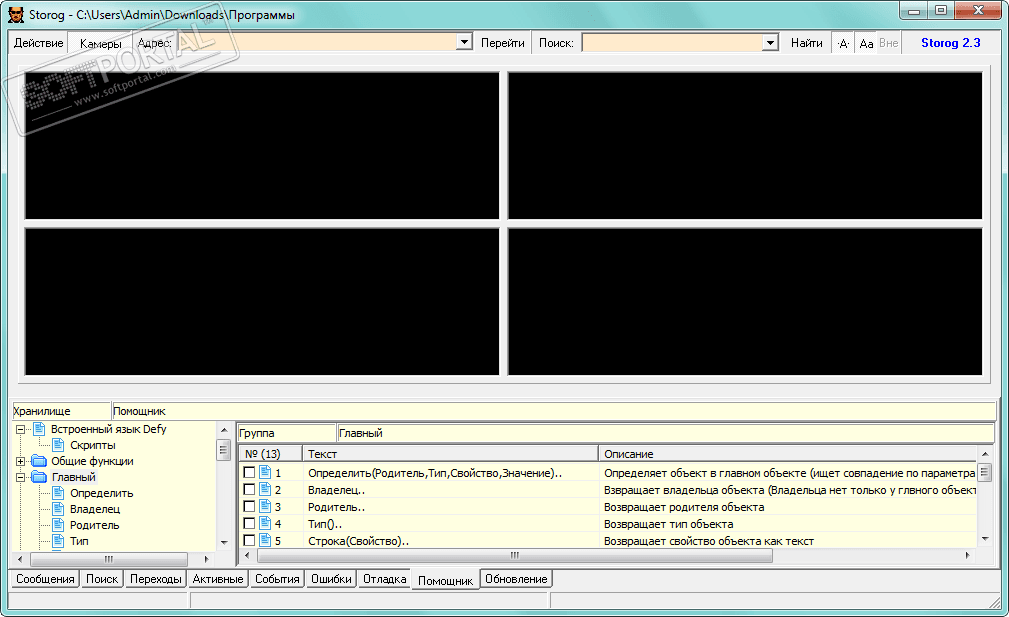Check the checkbox for row 2
The image size is (1009, 617).
[x=249, y=490]
